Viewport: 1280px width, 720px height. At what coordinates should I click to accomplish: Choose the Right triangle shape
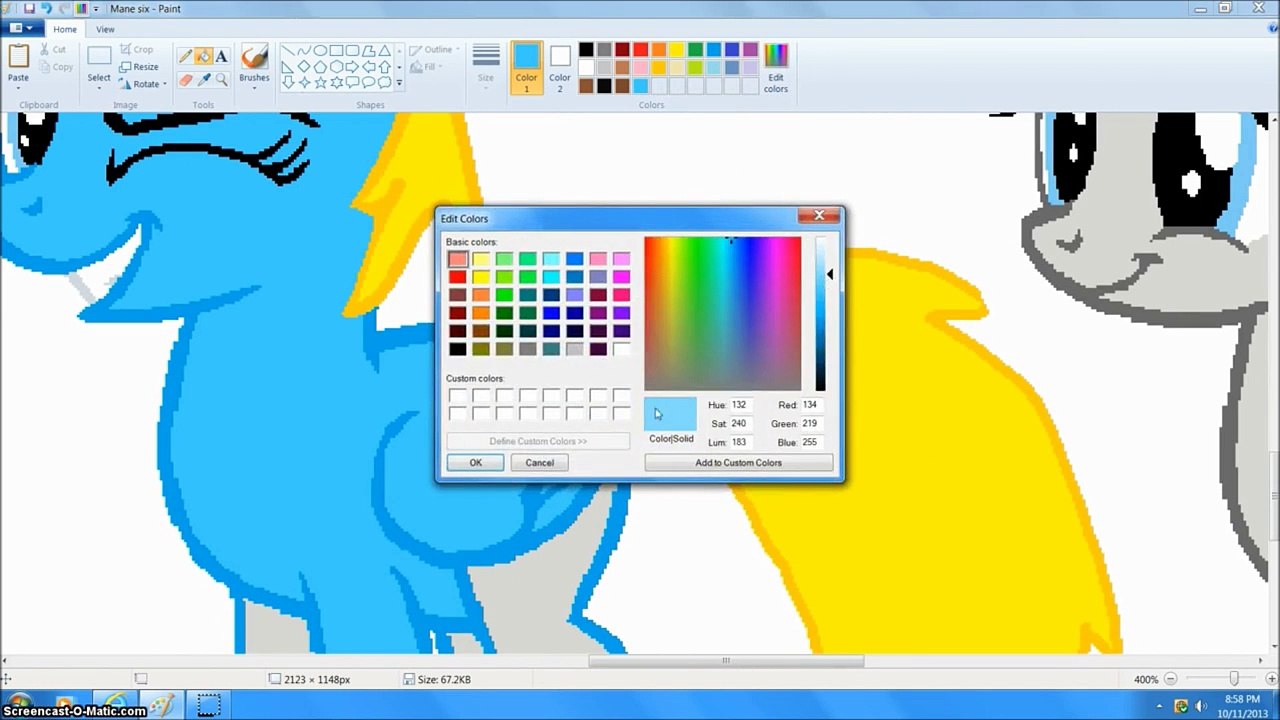tap(288, 66)
